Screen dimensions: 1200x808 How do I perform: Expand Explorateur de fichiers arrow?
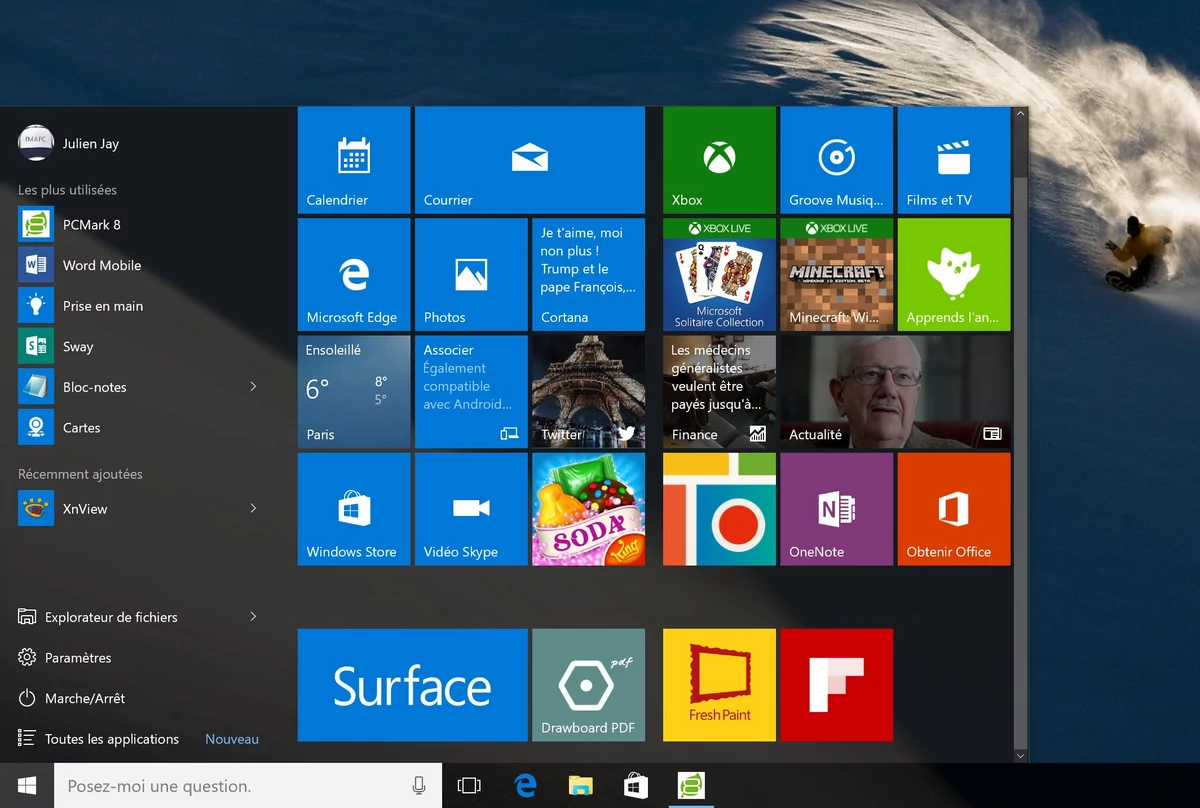[x=253, y=617]
